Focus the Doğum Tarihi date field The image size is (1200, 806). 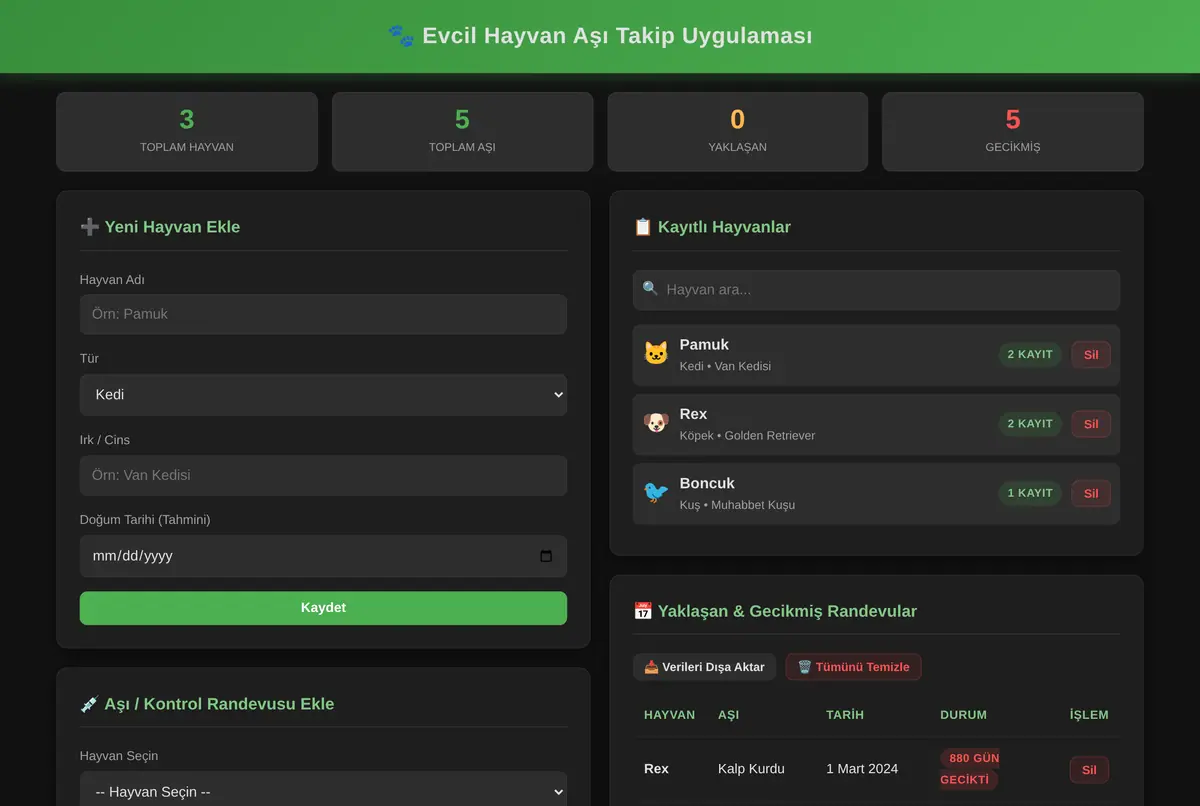pyautogui.click(x=323, y=556)
